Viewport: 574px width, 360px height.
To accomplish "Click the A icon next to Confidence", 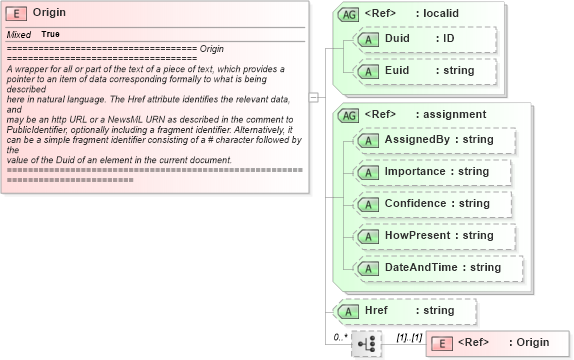I will tap(368, 205).
